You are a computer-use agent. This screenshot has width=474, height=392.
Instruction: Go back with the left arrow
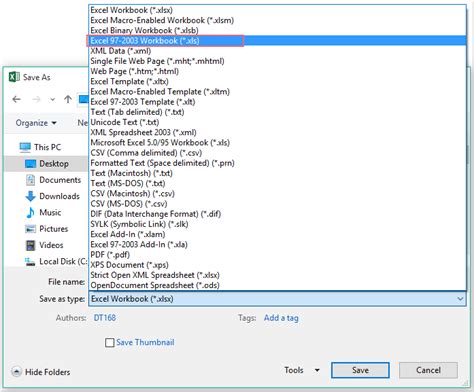(16, 99)
